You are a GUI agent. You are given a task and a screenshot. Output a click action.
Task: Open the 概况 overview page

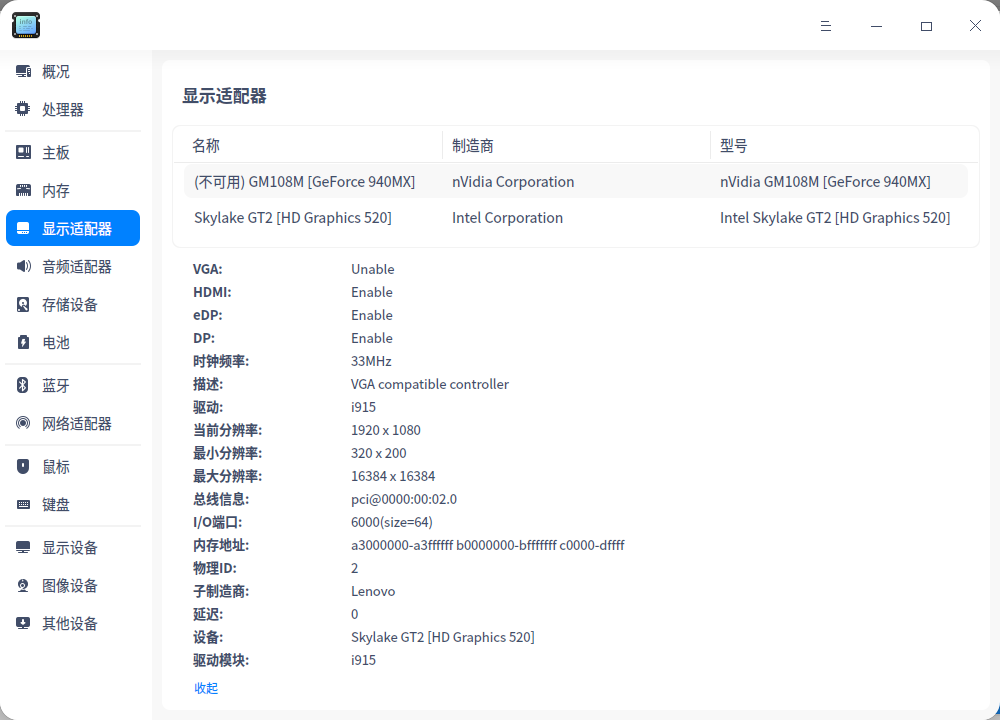73,71
